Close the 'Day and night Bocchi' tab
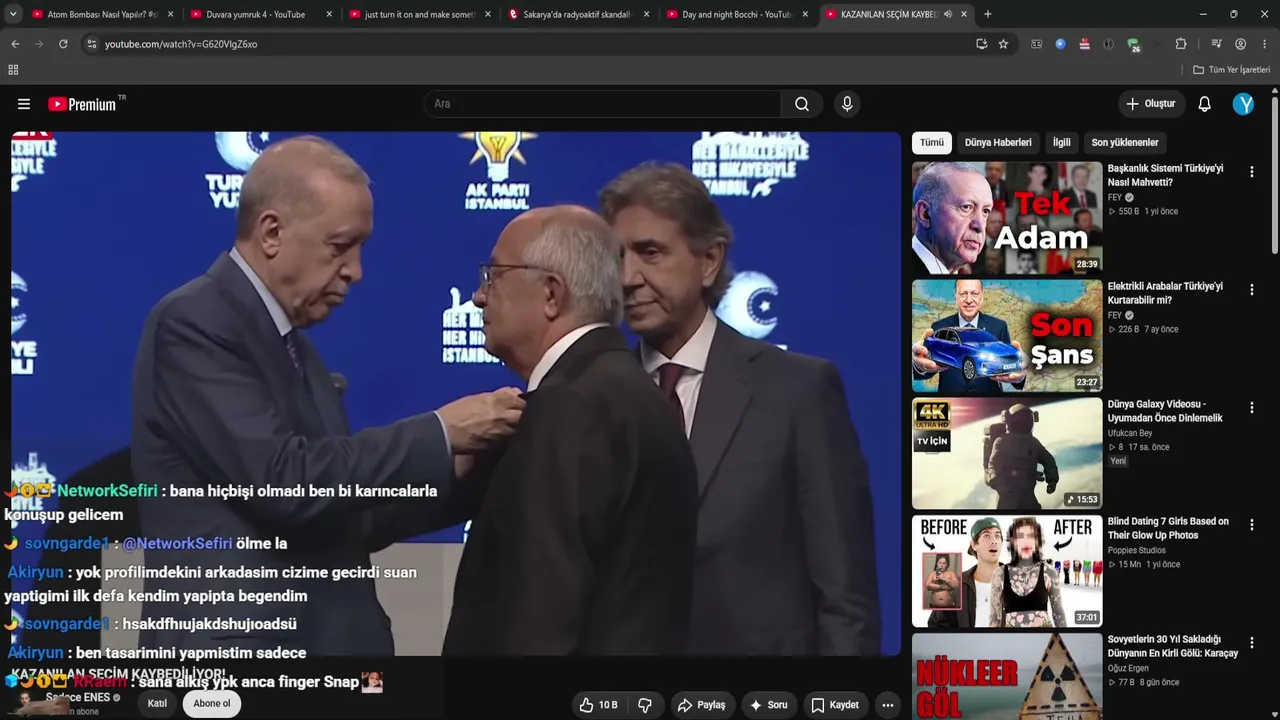Screen dimensions: 1280x720 [805, 15]
